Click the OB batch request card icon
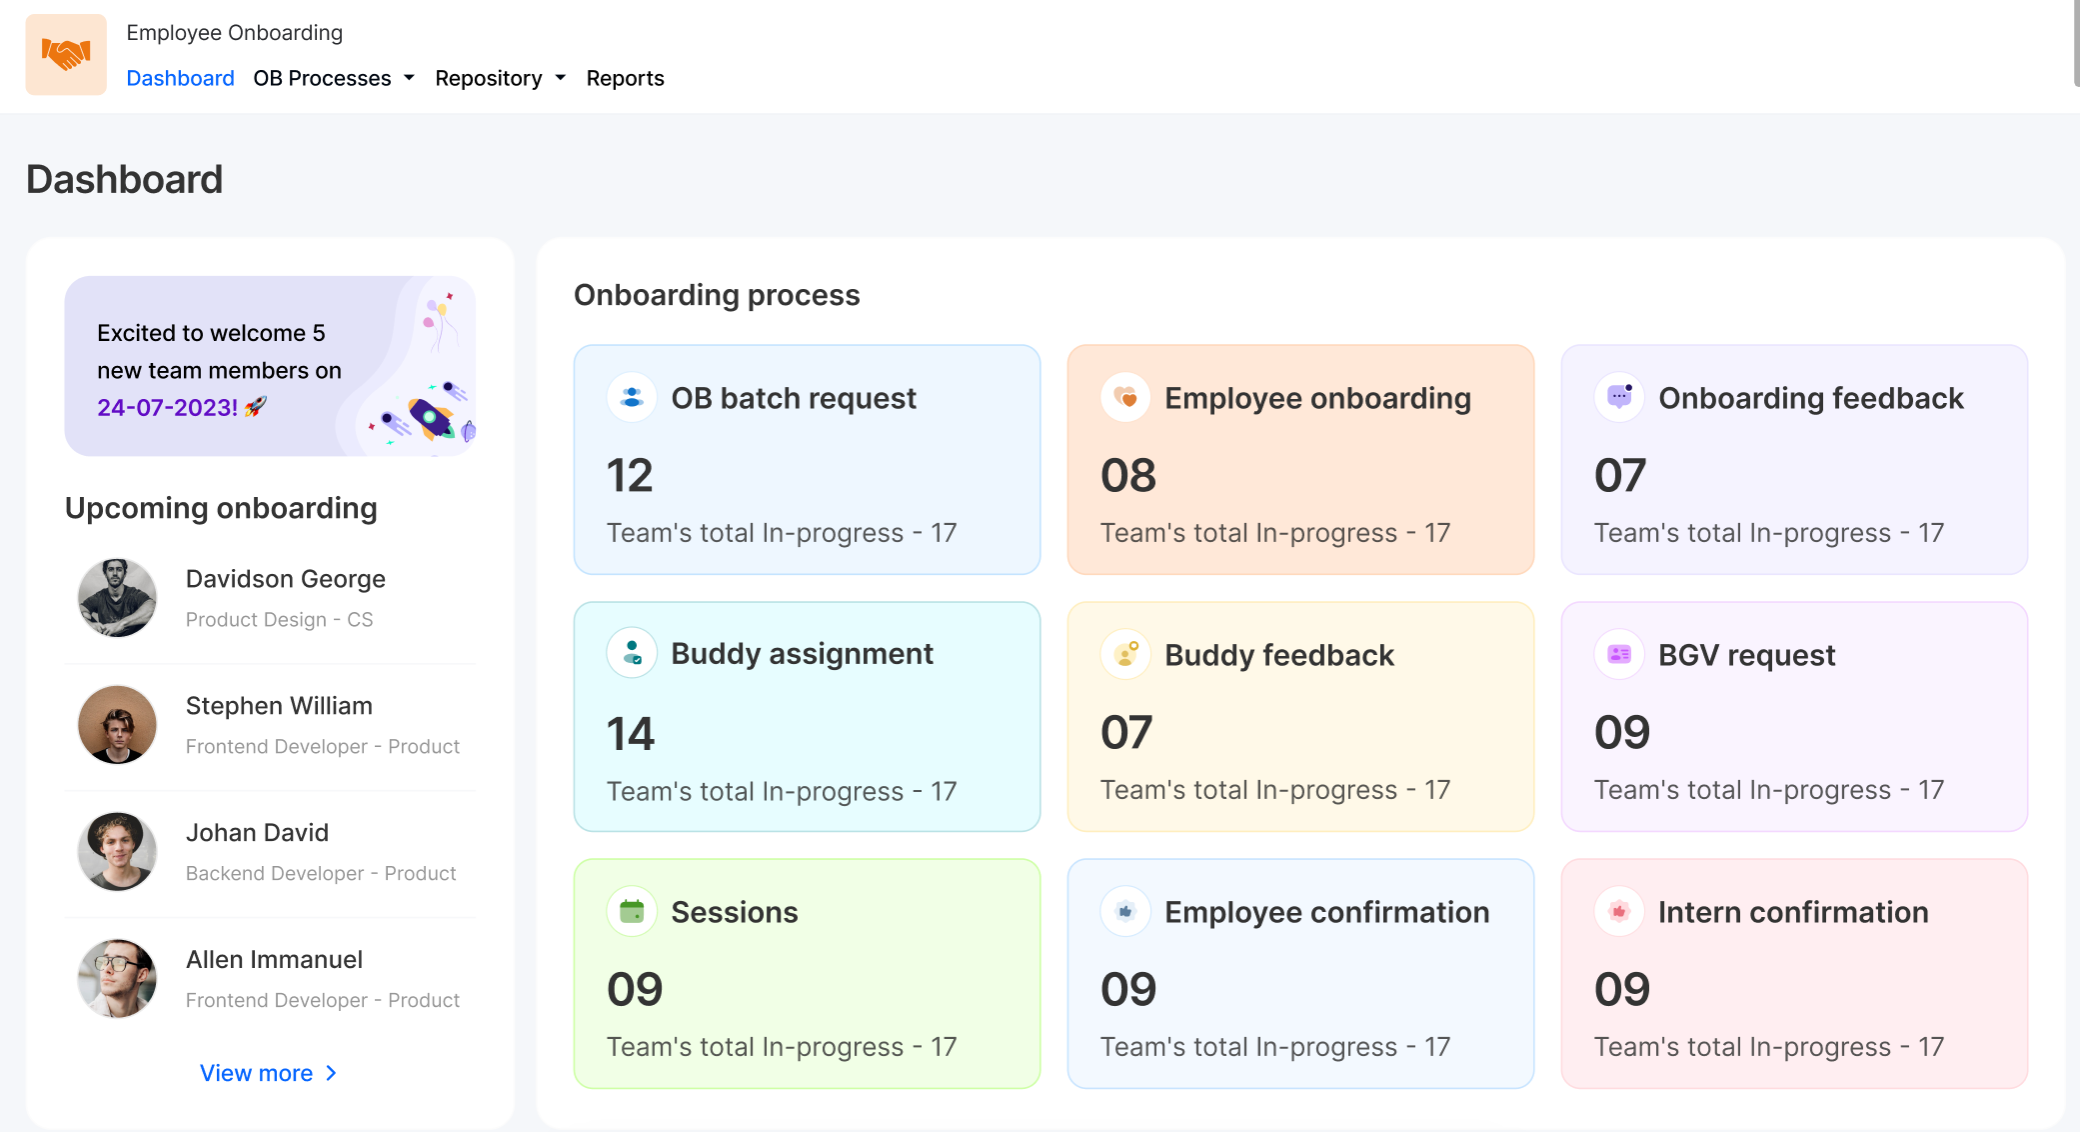The width and height of the screenshot is (2080, 1132). tap(632, 397)
